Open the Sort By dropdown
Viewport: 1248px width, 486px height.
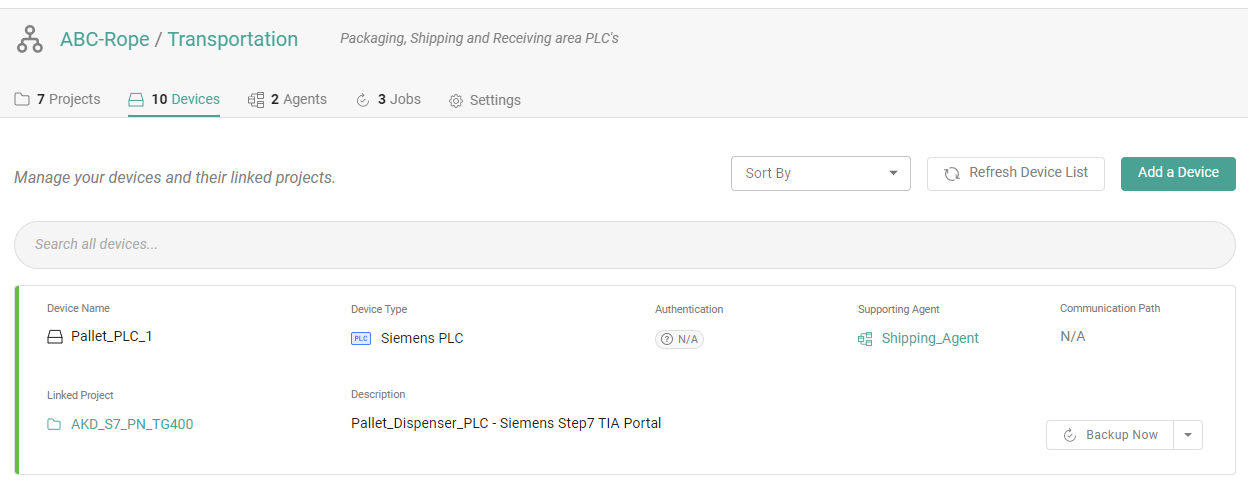(820, 173)
